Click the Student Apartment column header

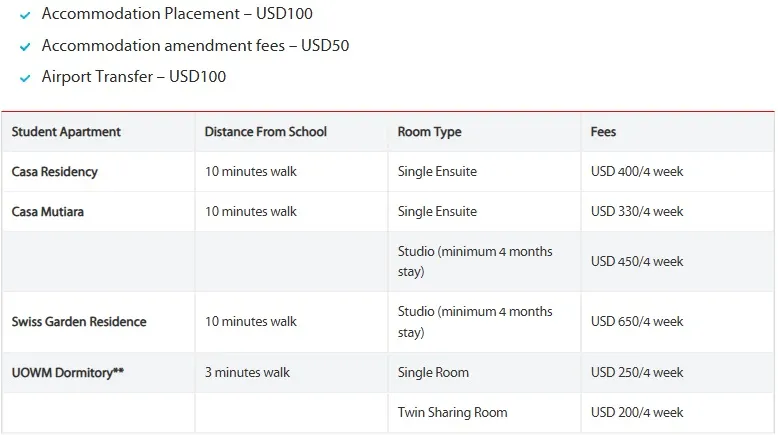click(66, 132)
